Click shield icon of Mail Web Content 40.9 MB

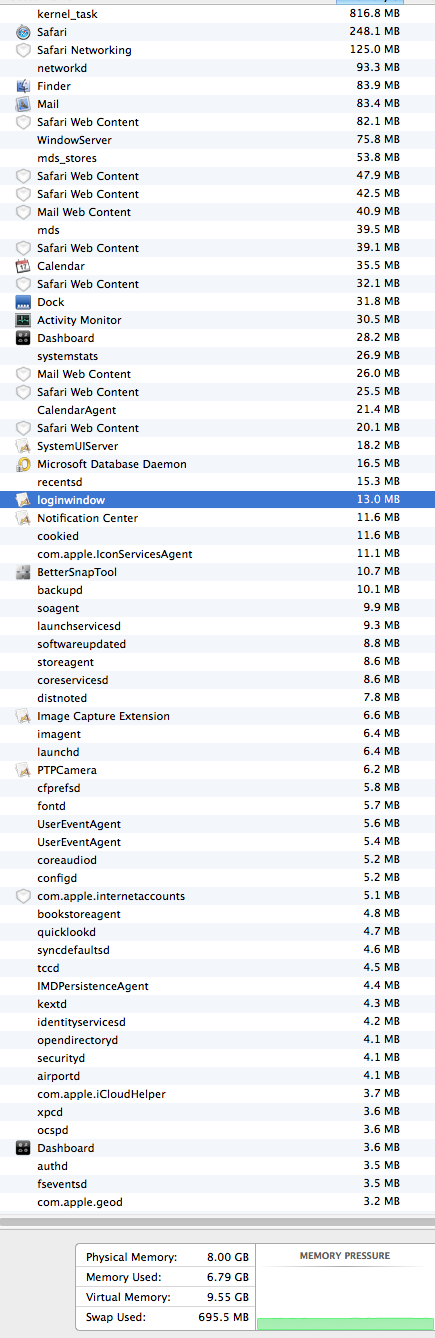click(x=24, y=212)
